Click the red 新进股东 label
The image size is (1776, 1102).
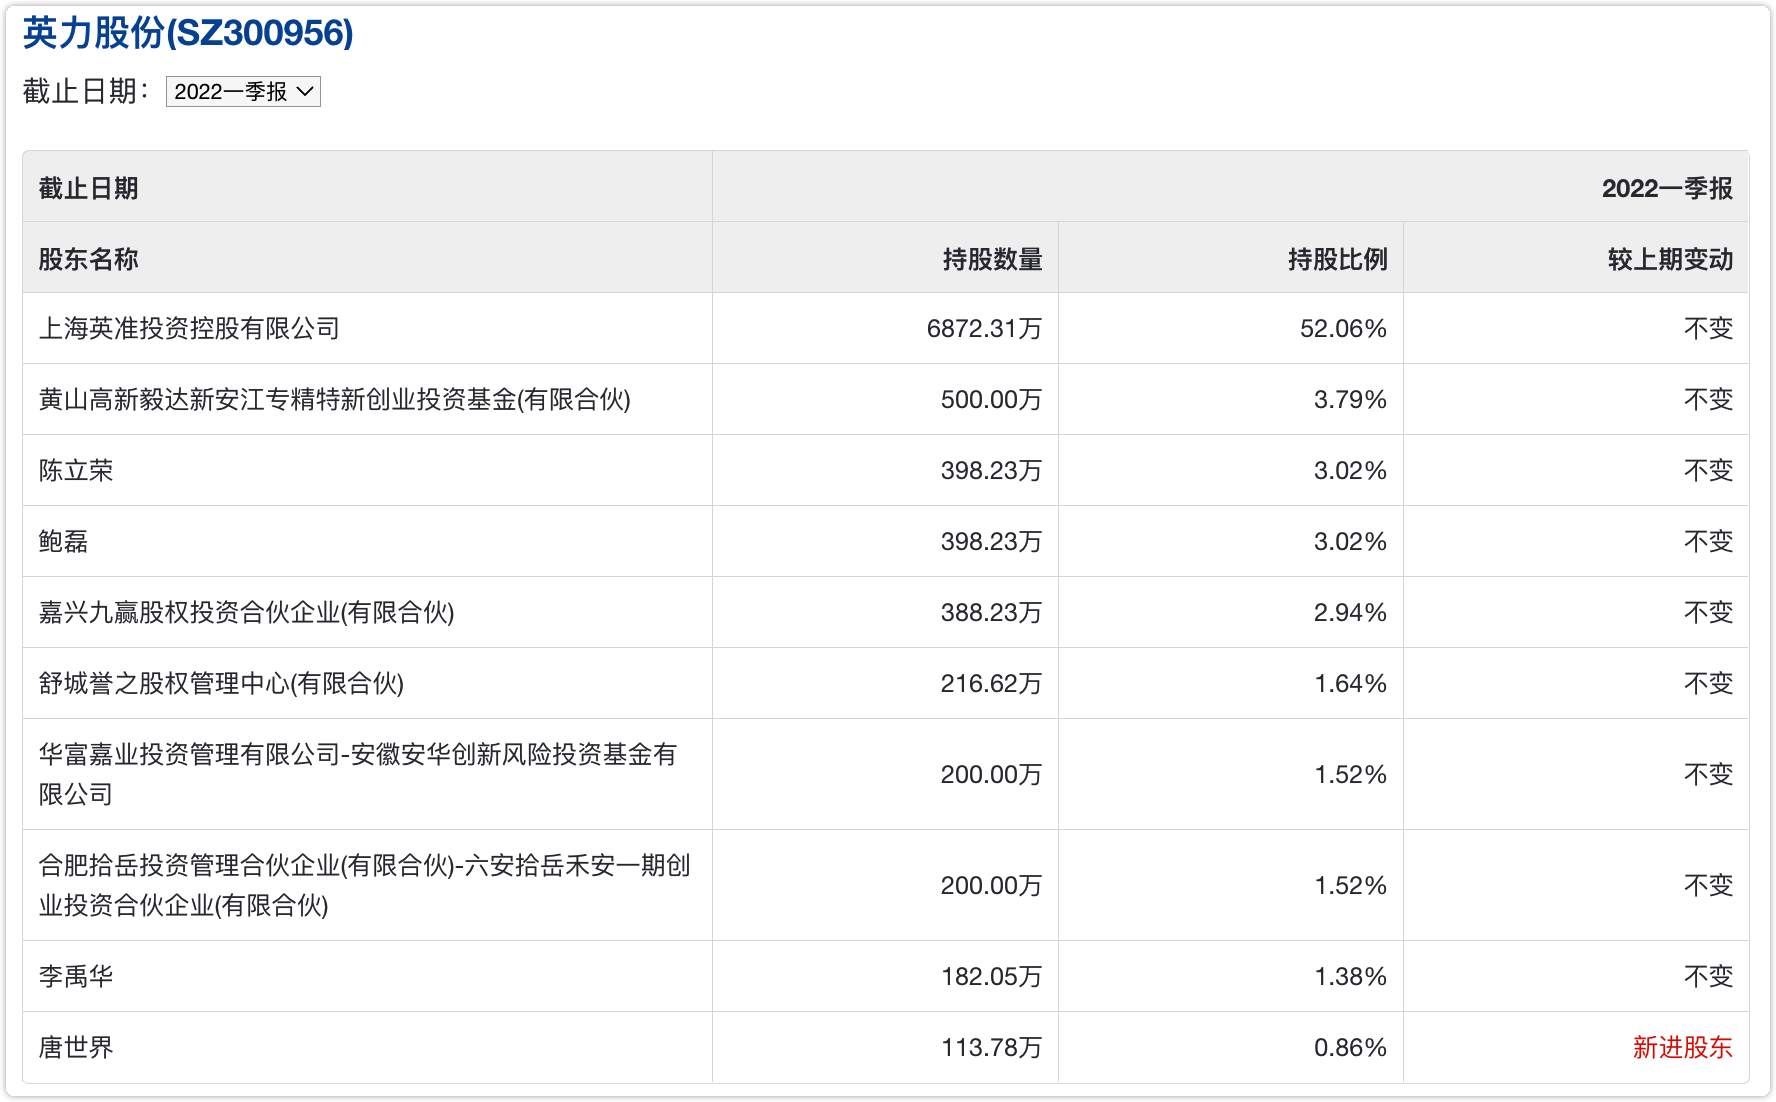[1682, 1047]
